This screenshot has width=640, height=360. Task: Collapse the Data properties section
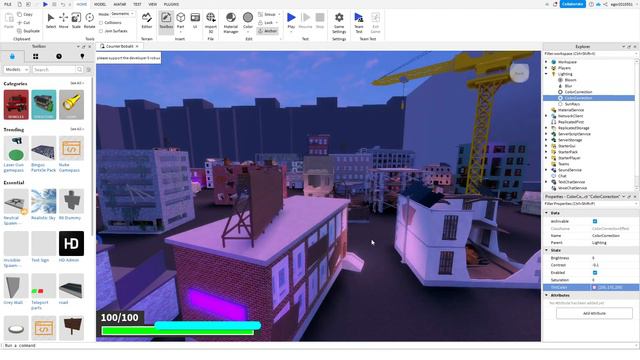pos(547,213)
